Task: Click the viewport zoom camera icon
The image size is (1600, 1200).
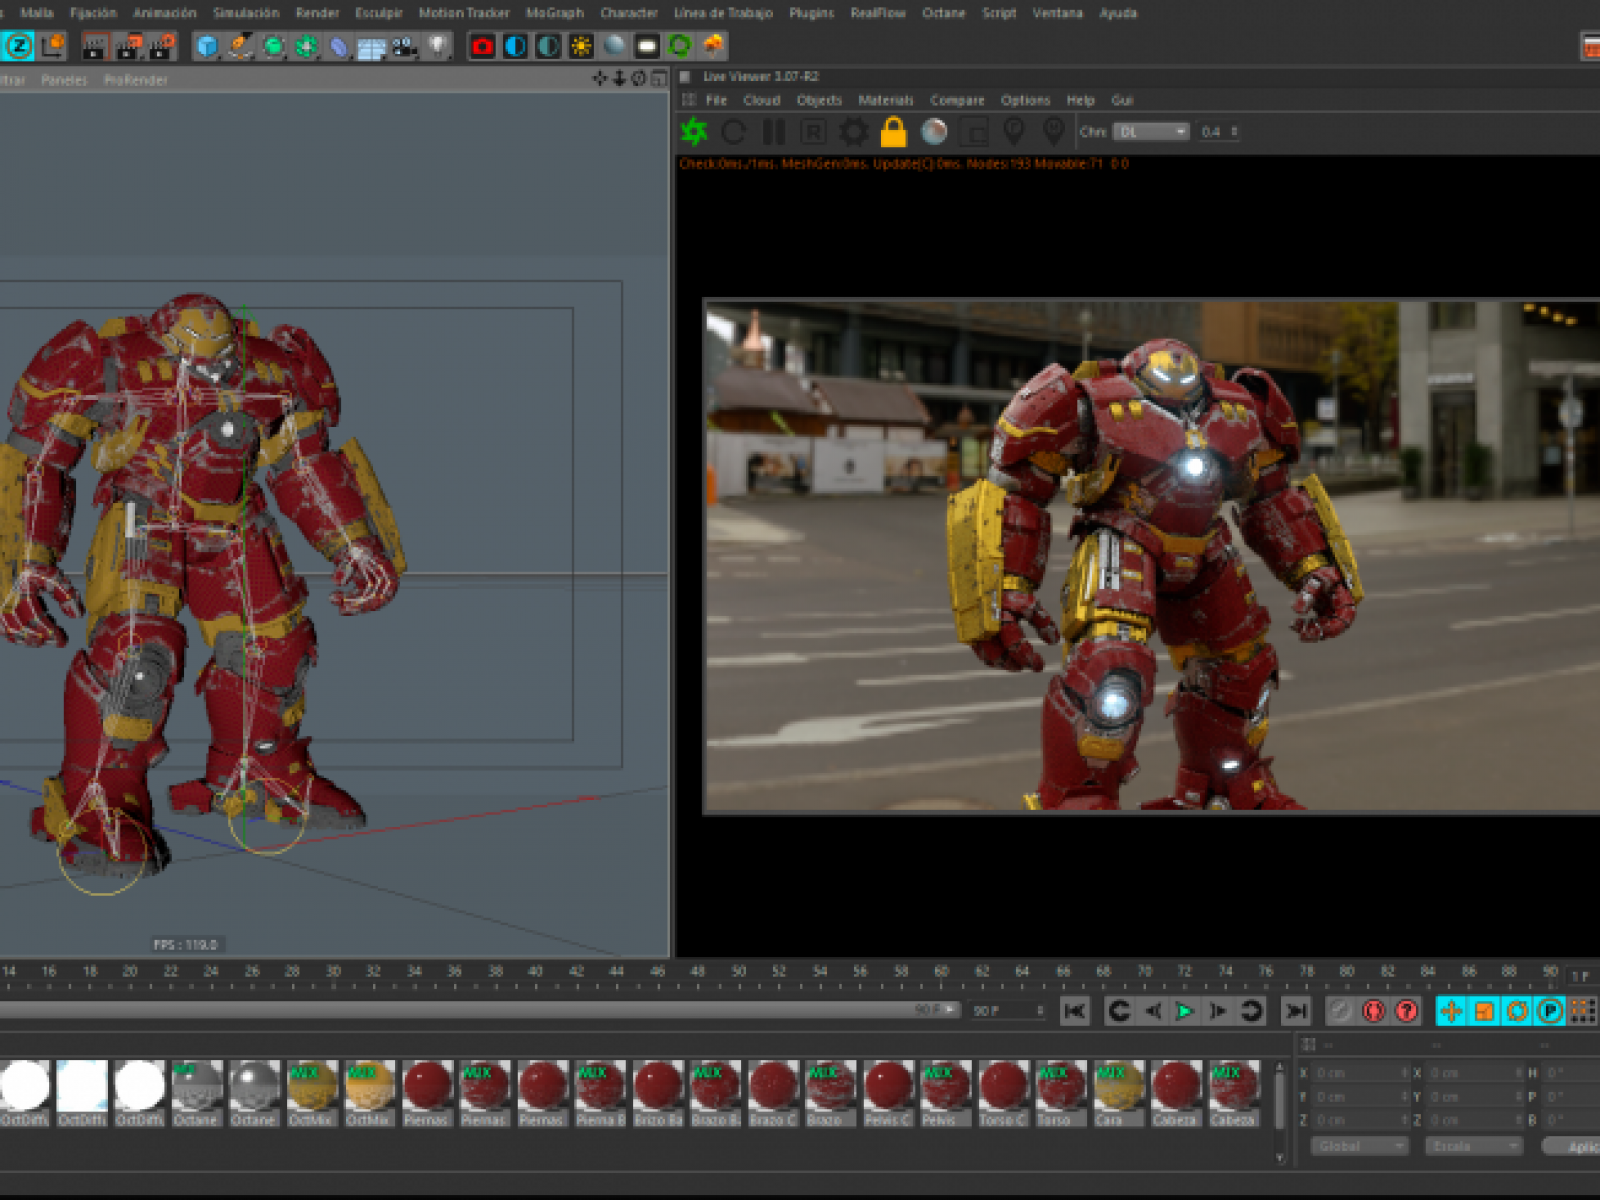Action: pos(620,78)
